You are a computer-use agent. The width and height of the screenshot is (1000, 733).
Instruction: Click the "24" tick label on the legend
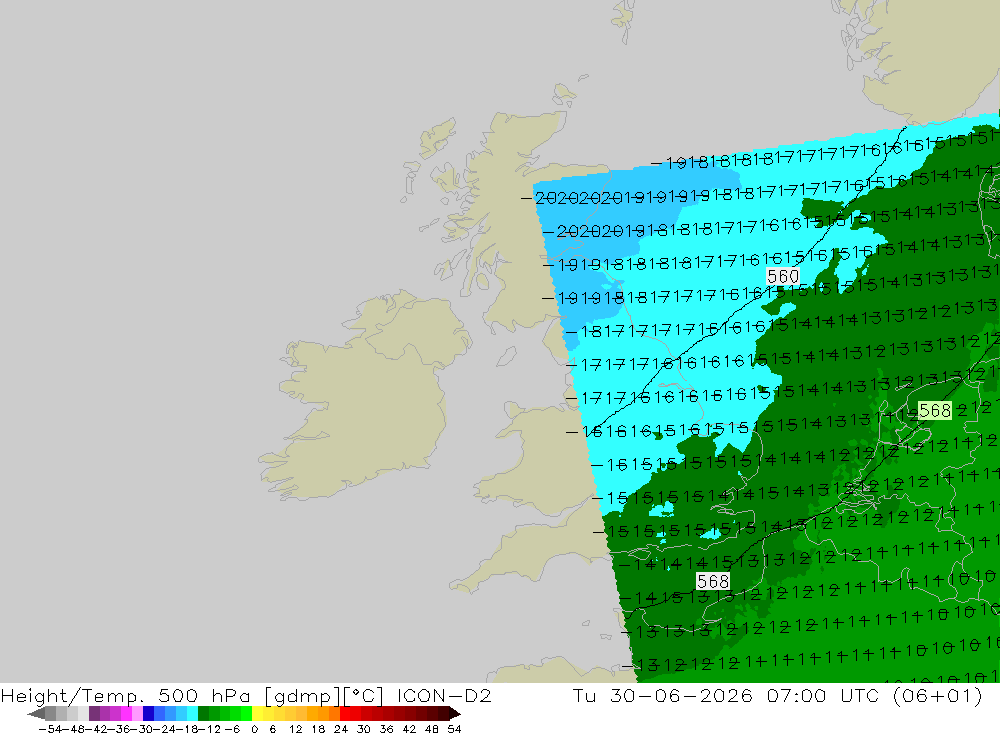pyautogui.click(x=341, y=729)
